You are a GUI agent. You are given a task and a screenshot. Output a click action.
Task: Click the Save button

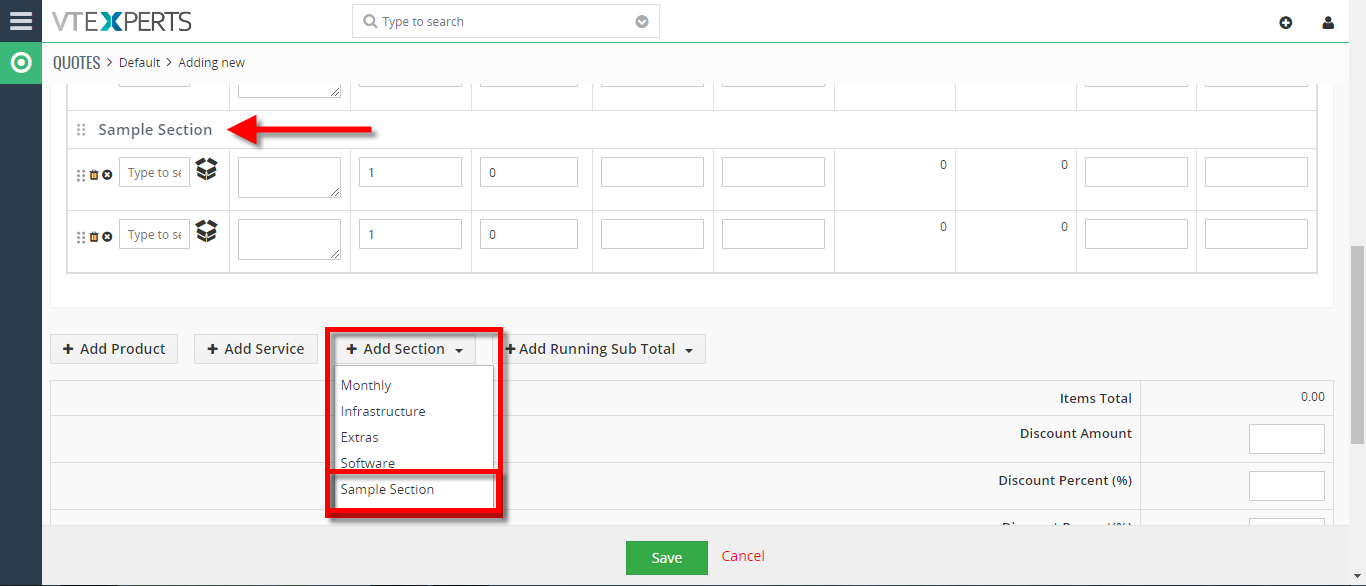point(667,558)
